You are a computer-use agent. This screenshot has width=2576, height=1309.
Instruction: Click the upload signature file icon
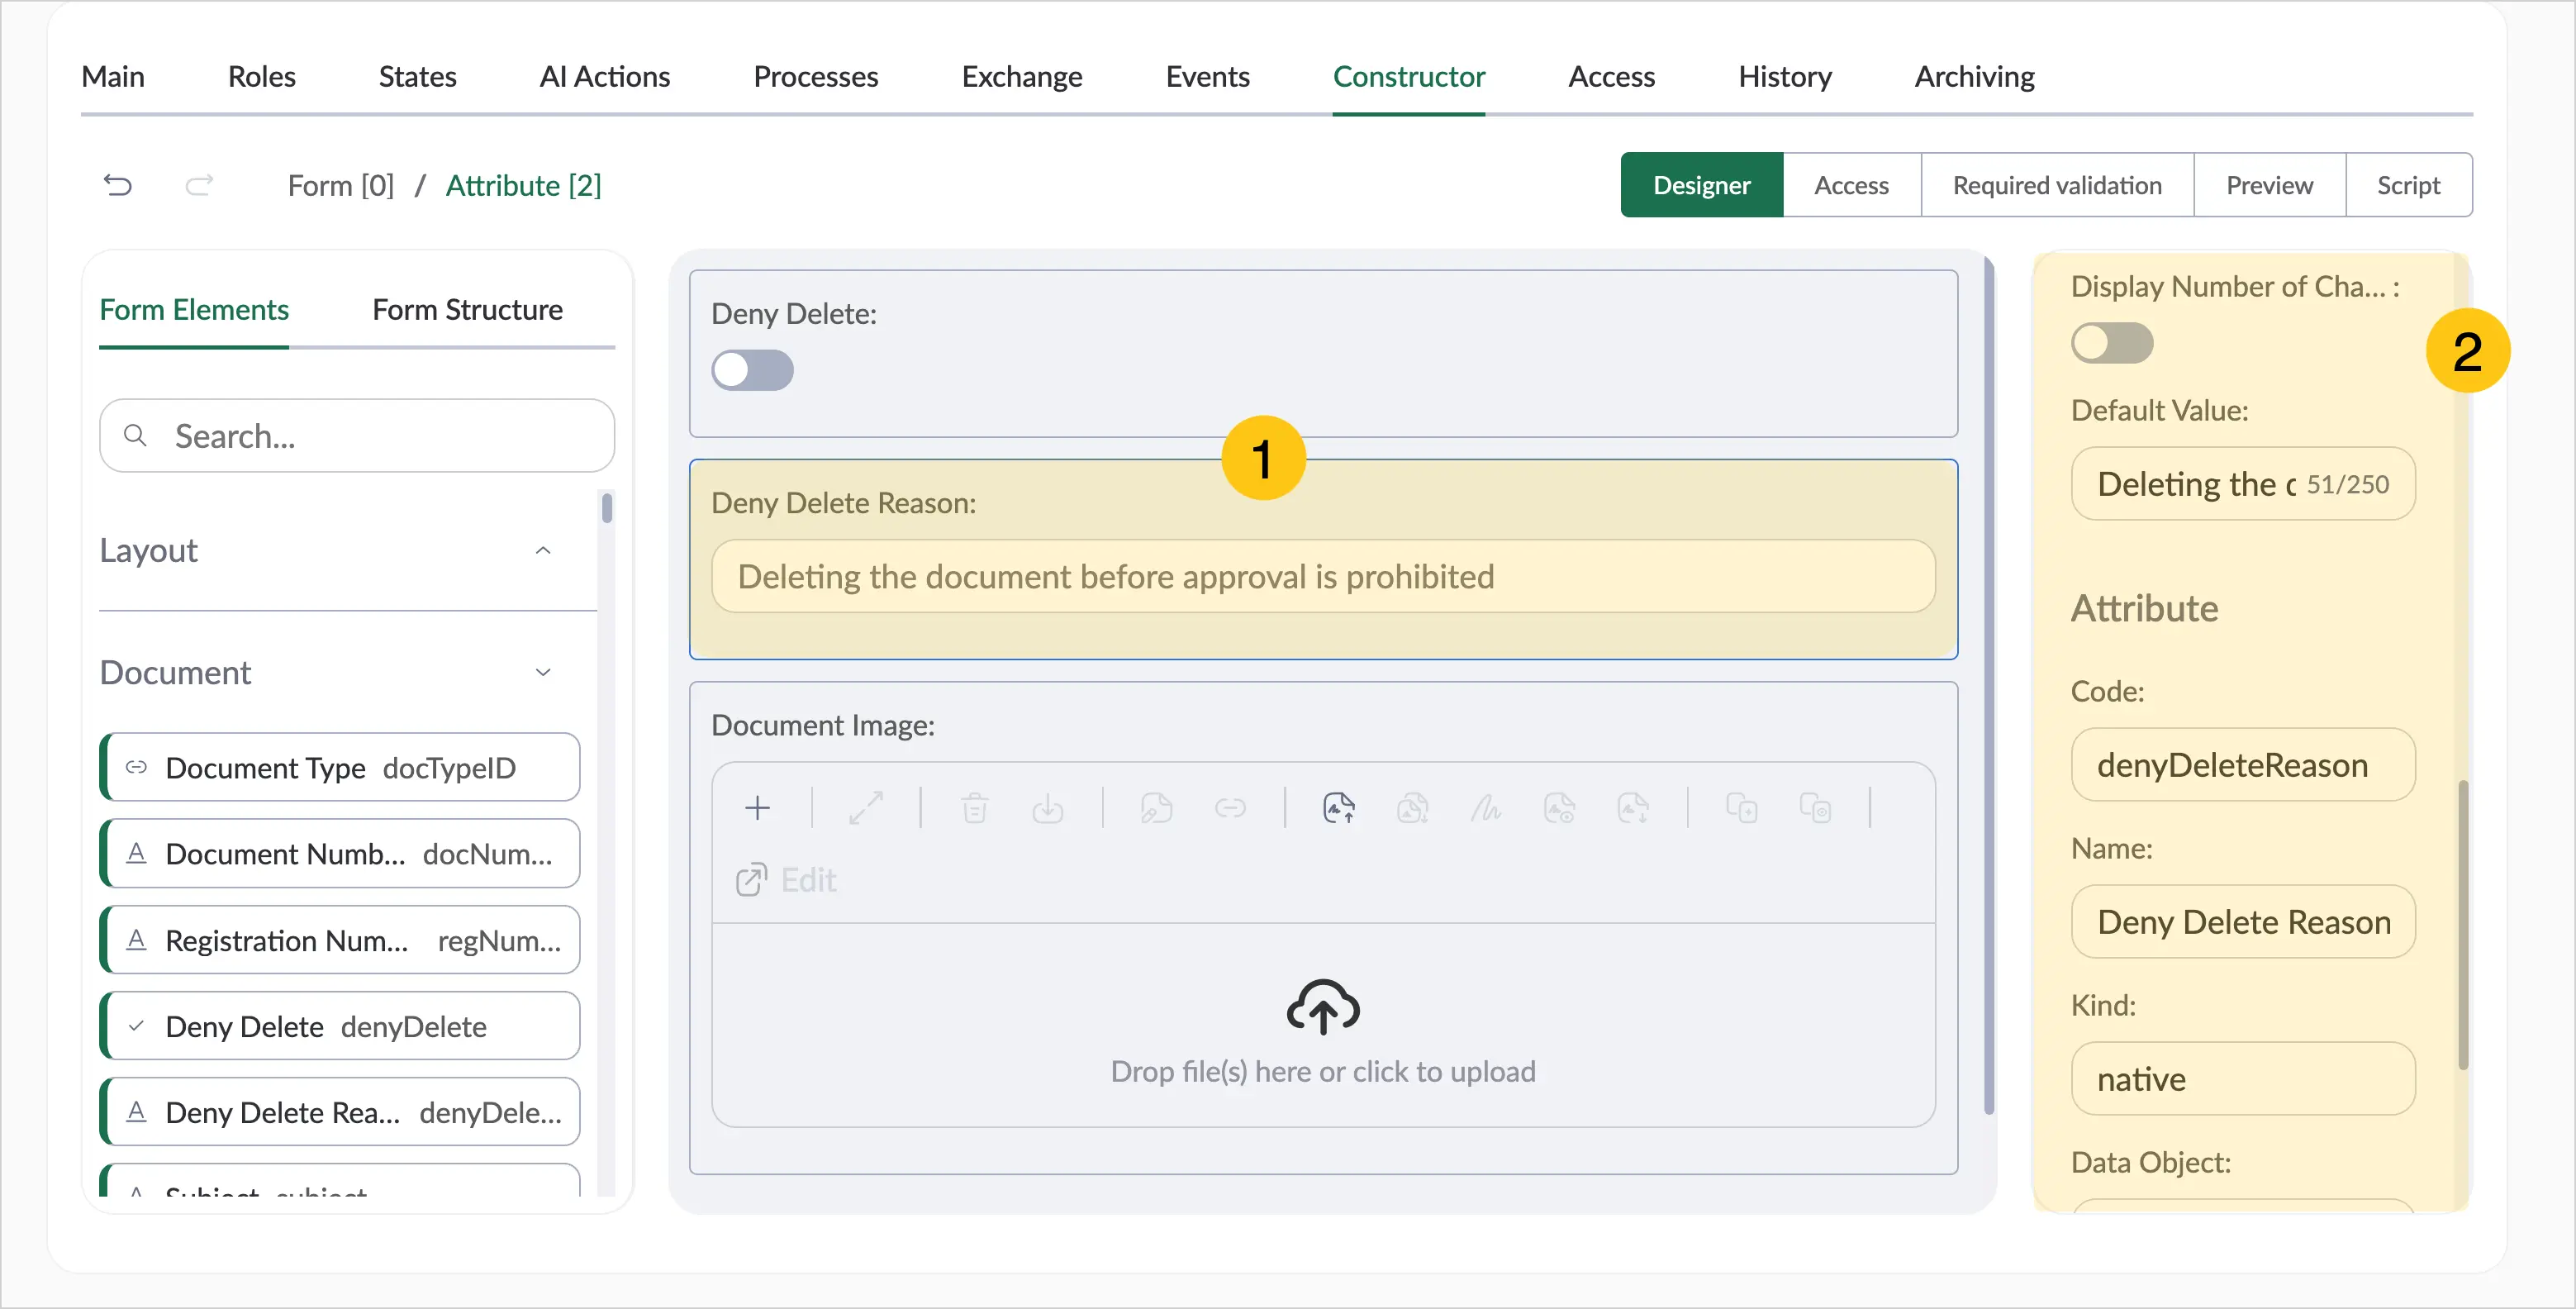(1339, 807)
